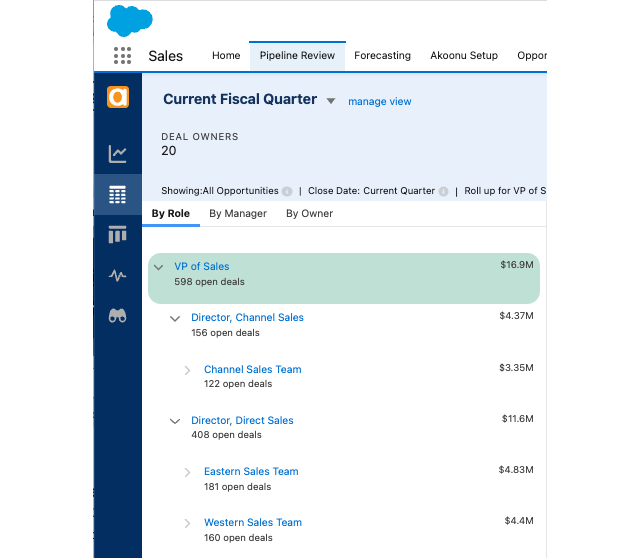640x558 pixels.
Task: Expand Eastern Sales Team chevron
Action: coord(187,472)
